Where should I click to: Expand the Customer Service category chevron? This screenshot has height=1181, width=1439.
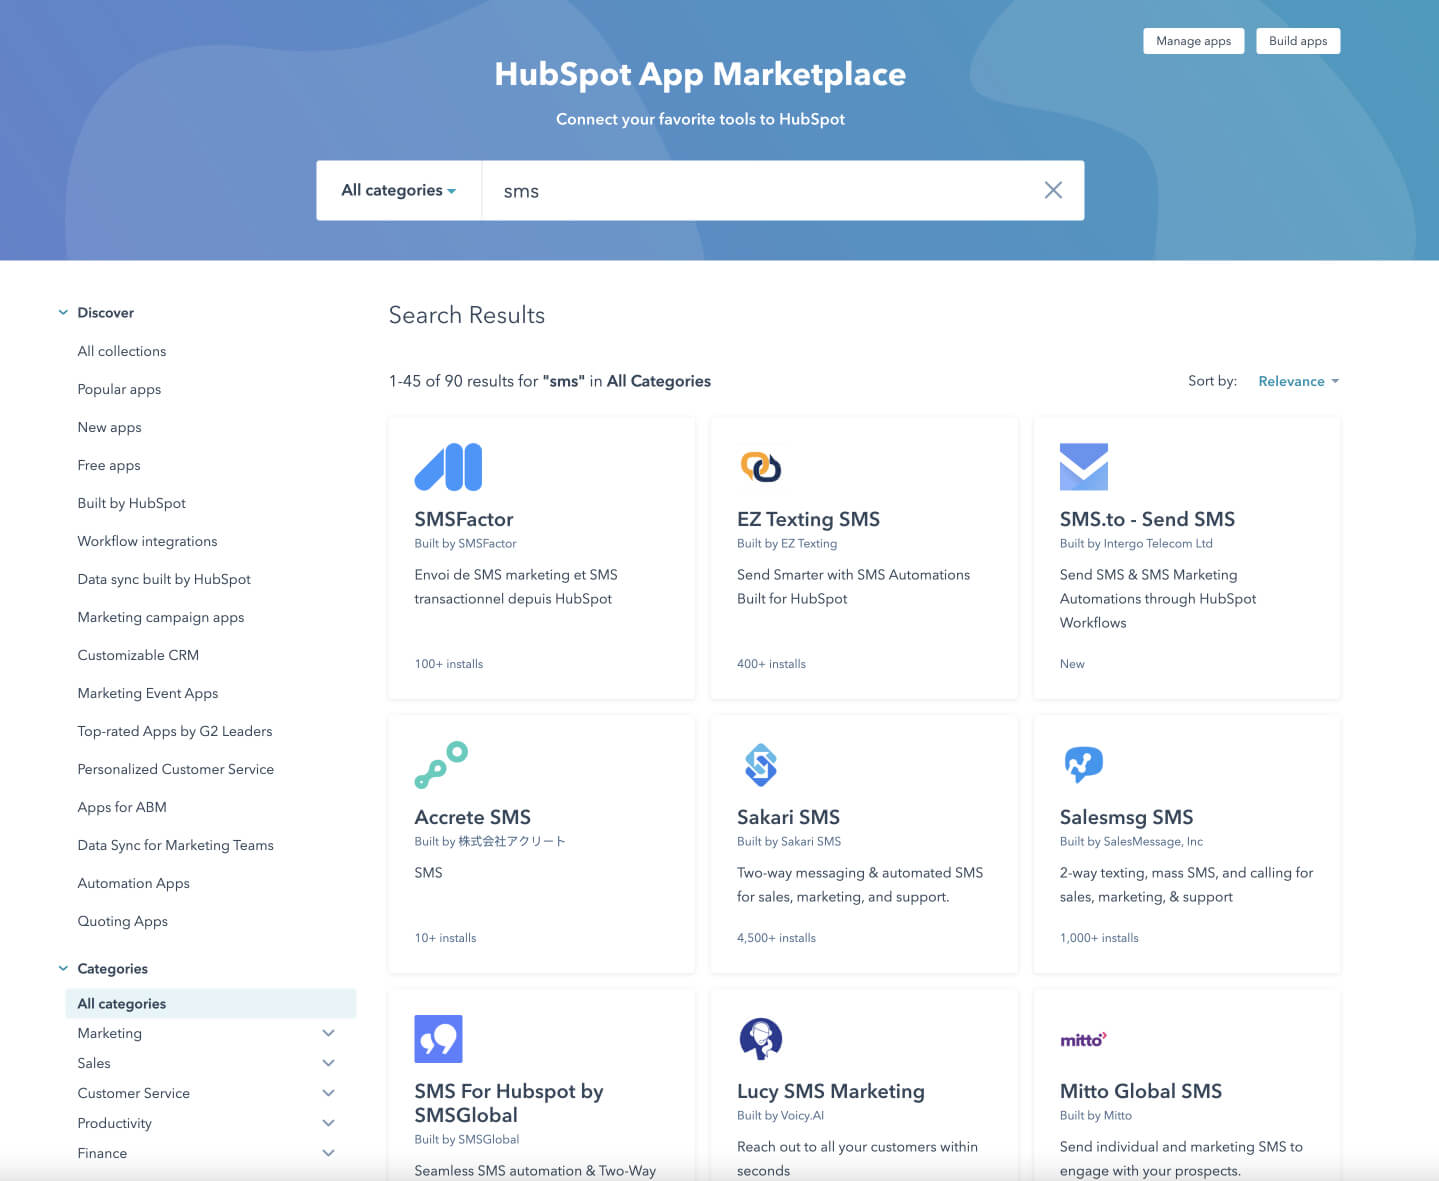point(328,1093)
